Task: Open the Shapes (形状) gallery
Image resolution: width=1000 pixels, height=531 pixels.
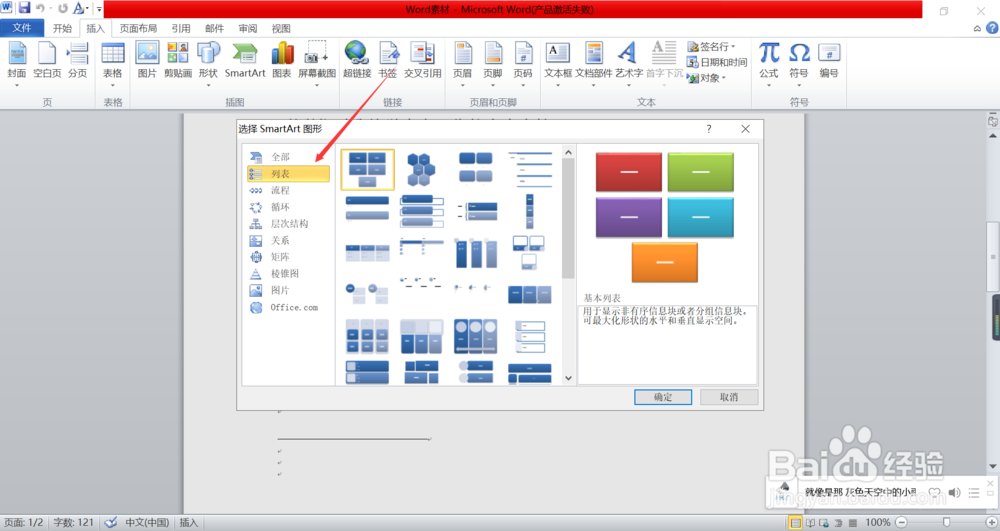Action: coord(209,64)
